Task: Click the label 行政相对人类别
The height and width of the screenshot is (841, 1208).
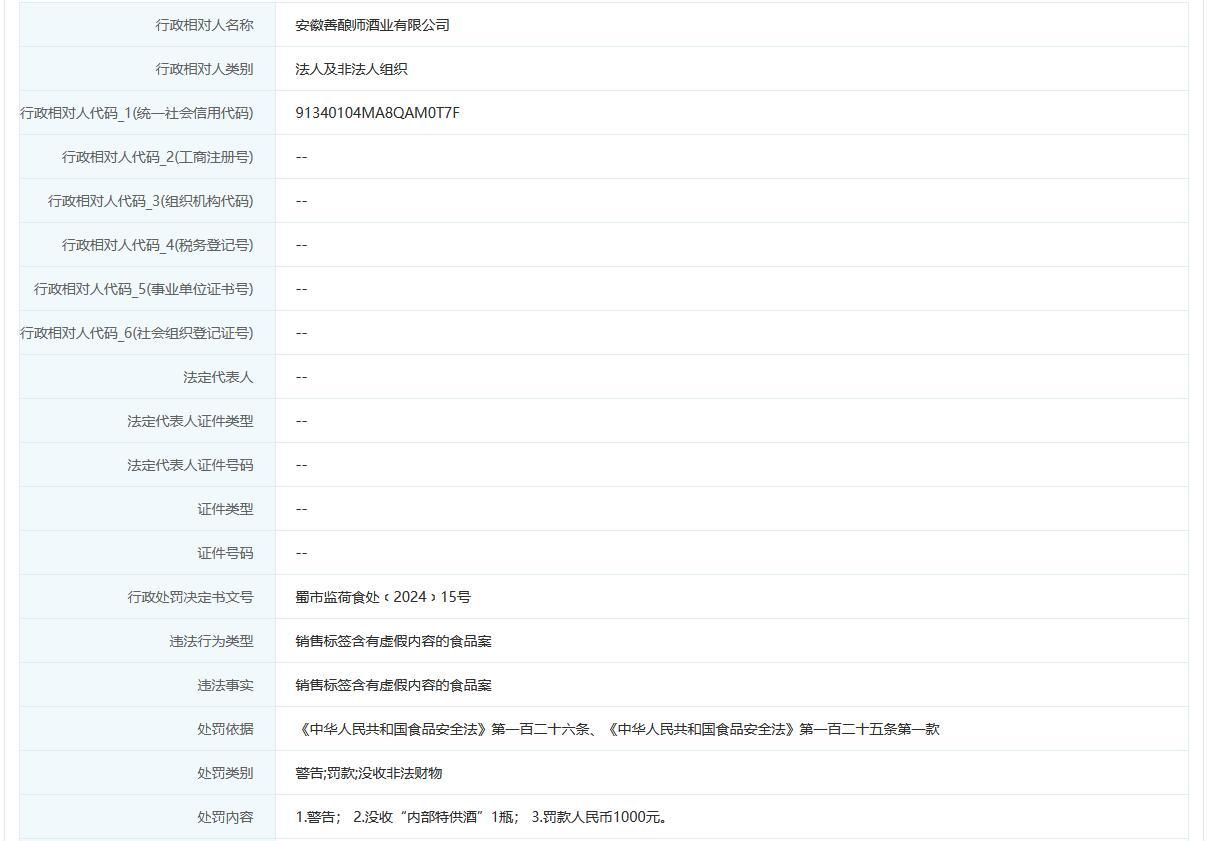Action: [204, 69]
